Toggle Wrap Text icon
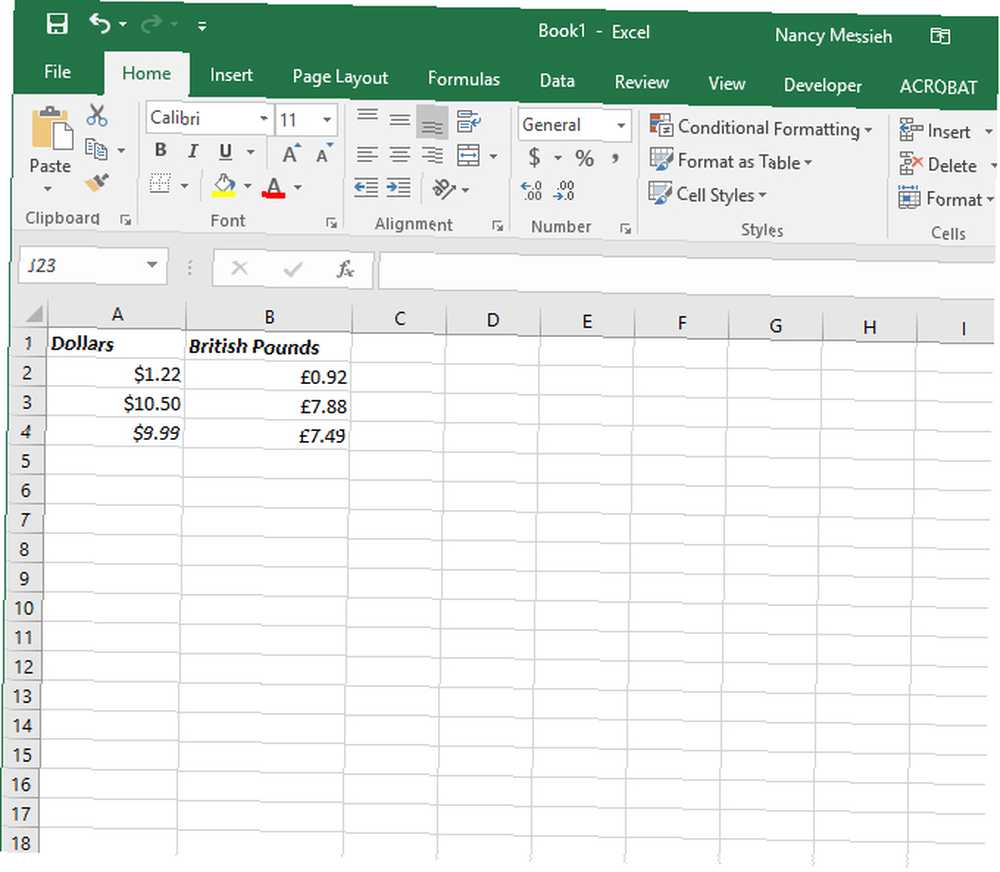1000x872 pixels. tap(469, 121)
